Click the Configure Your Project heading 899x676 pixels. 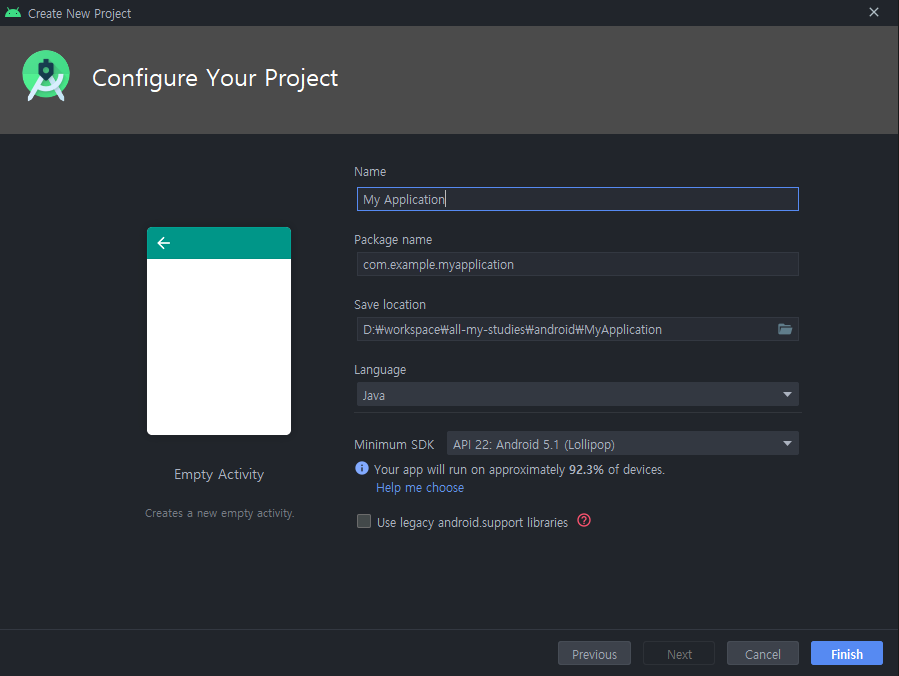pyautogui.click(x=215, y=78)
